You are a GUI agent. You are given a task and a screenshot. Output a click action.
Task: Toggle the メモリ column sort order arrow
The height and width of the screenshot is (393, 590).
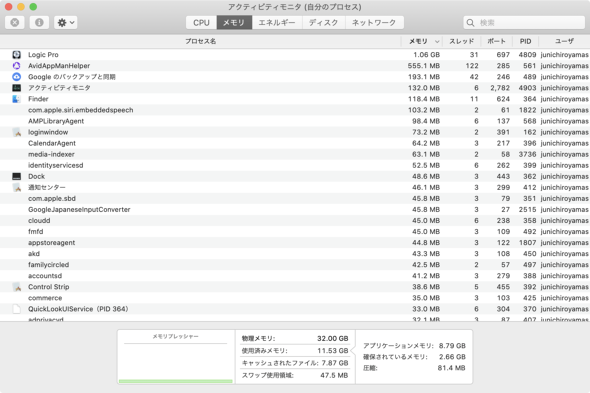pos(437,41)
